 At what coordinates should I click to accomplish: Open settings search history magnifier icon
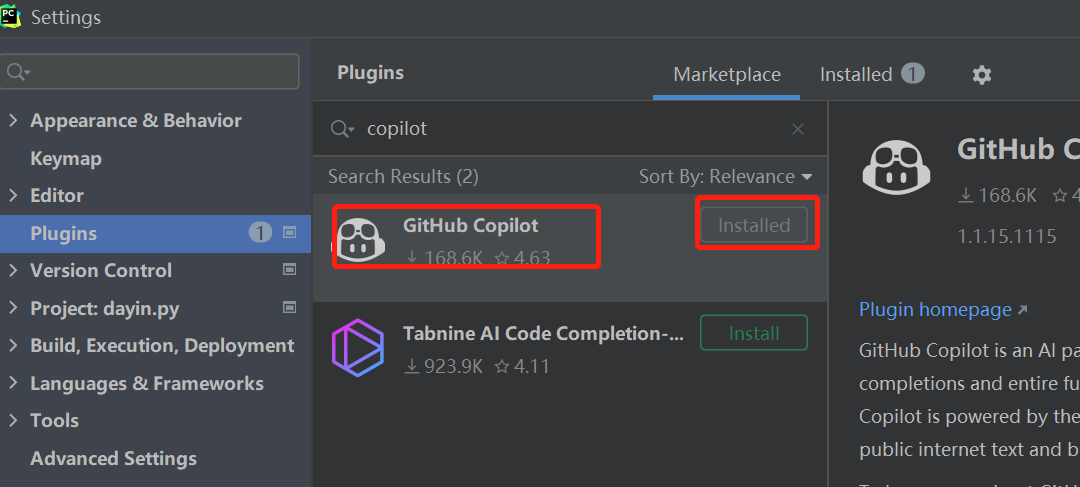tap(19, 72)
